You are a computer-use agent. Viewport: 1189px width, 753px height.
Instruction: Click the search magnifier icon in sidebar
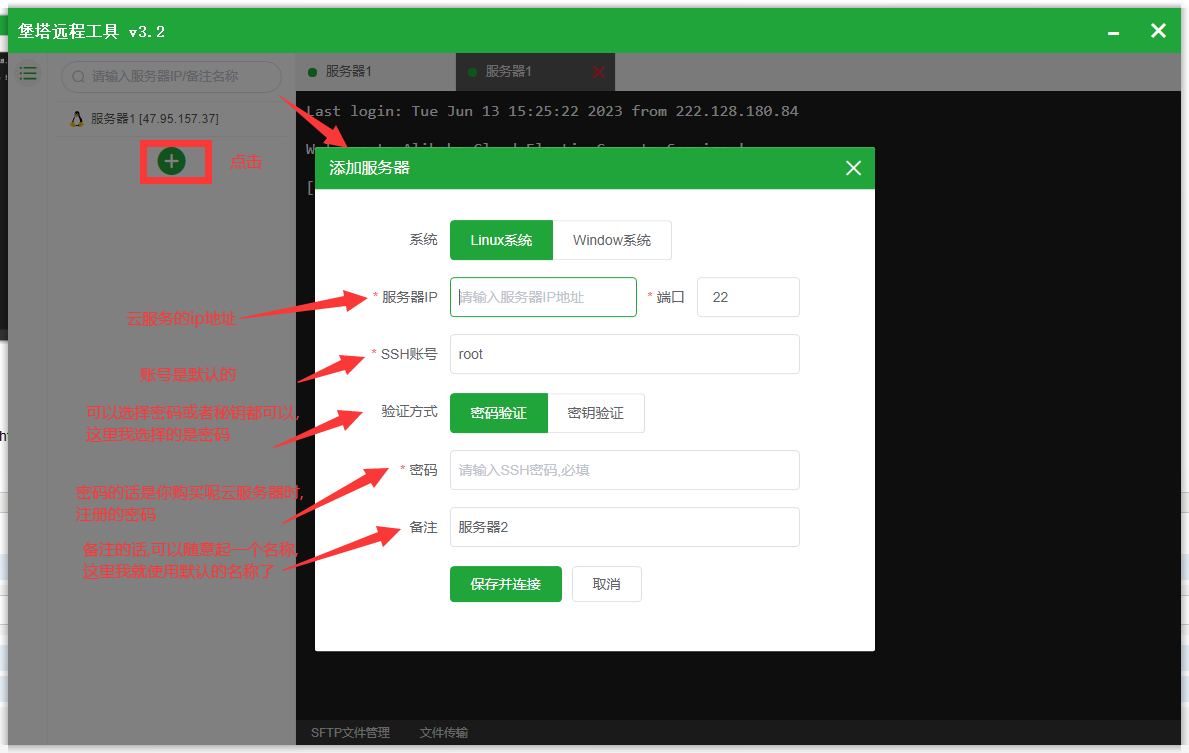tap(78, 77)
